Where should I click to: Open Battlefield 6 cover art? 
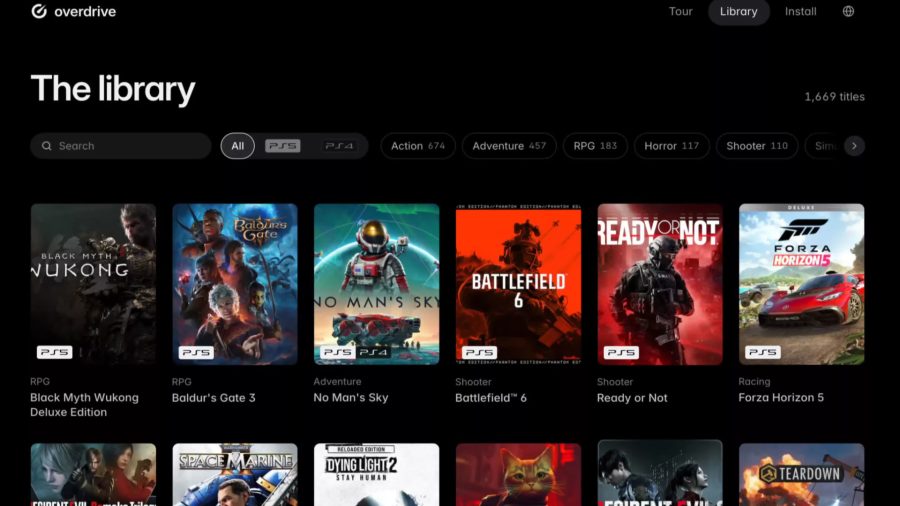[518, 284]
